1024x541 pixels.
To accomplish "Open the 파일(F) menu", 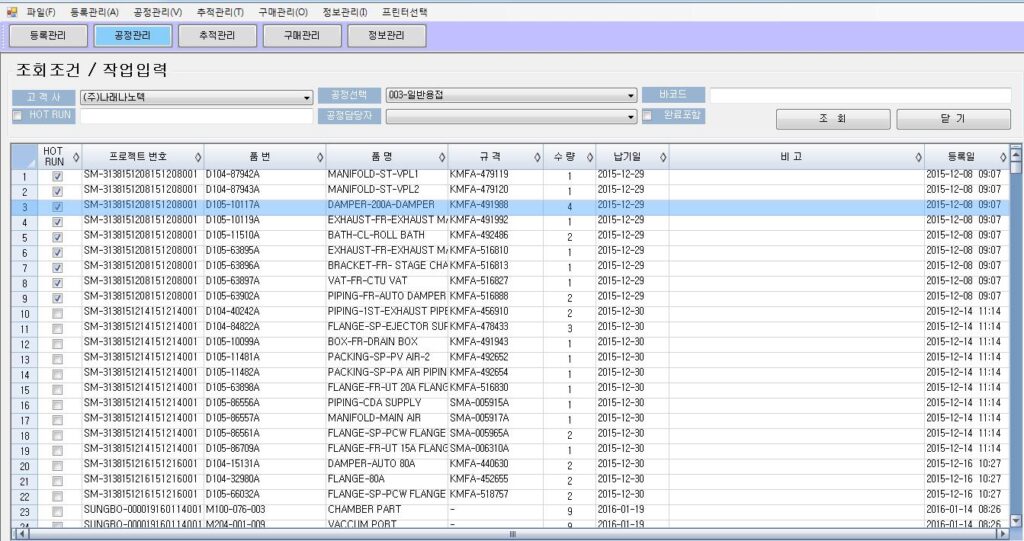I will coord(41,12).
